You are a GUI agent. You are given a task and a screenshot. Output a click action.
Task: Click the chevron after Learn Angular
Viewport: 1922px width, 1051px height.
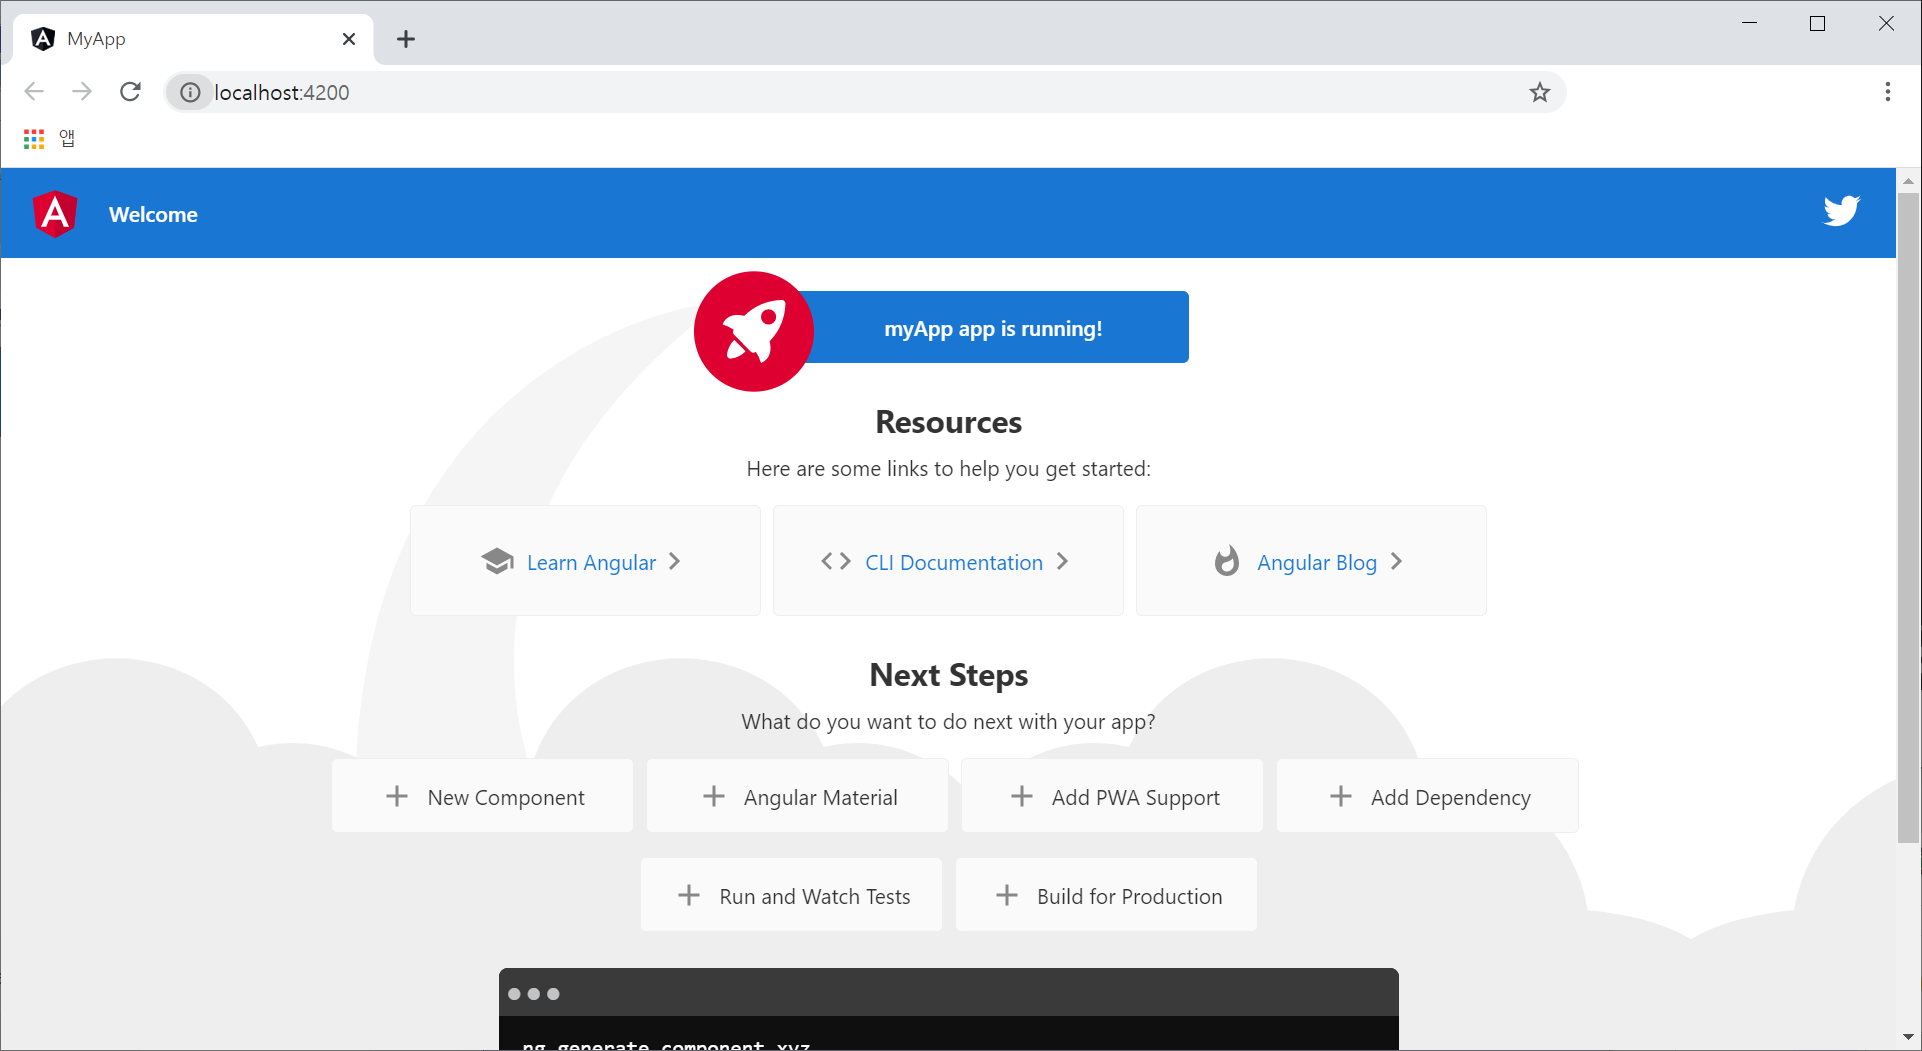click(675, 561)
